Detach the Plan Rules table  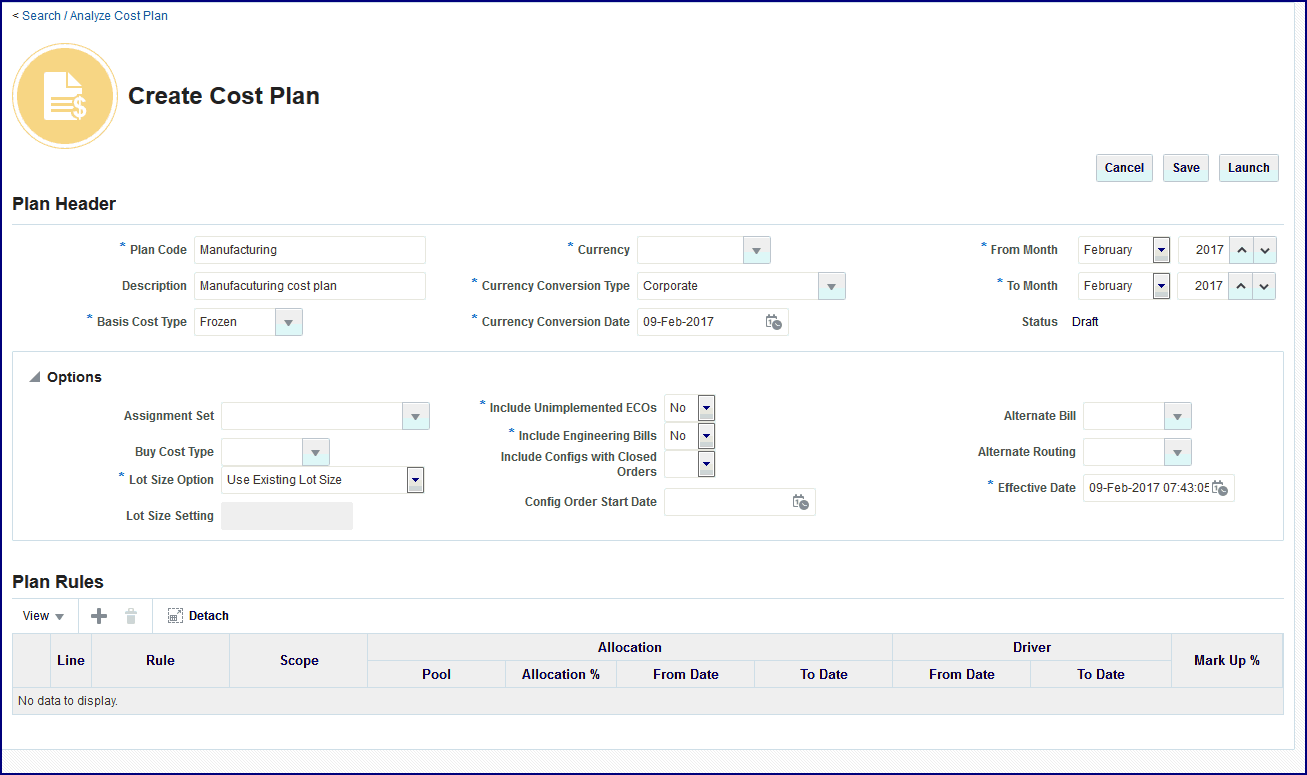199,616
